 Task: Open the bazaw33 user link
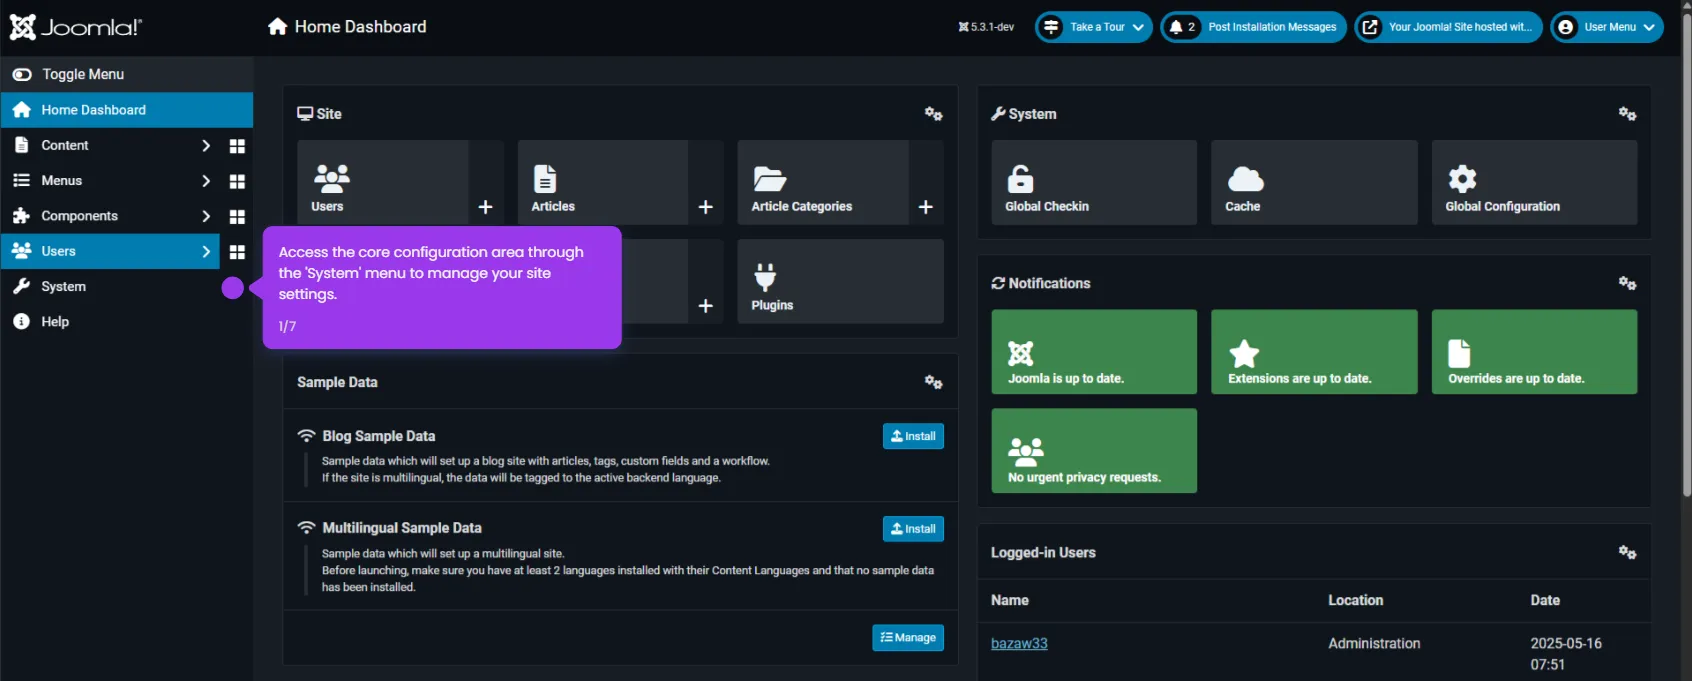point(1019,643)
